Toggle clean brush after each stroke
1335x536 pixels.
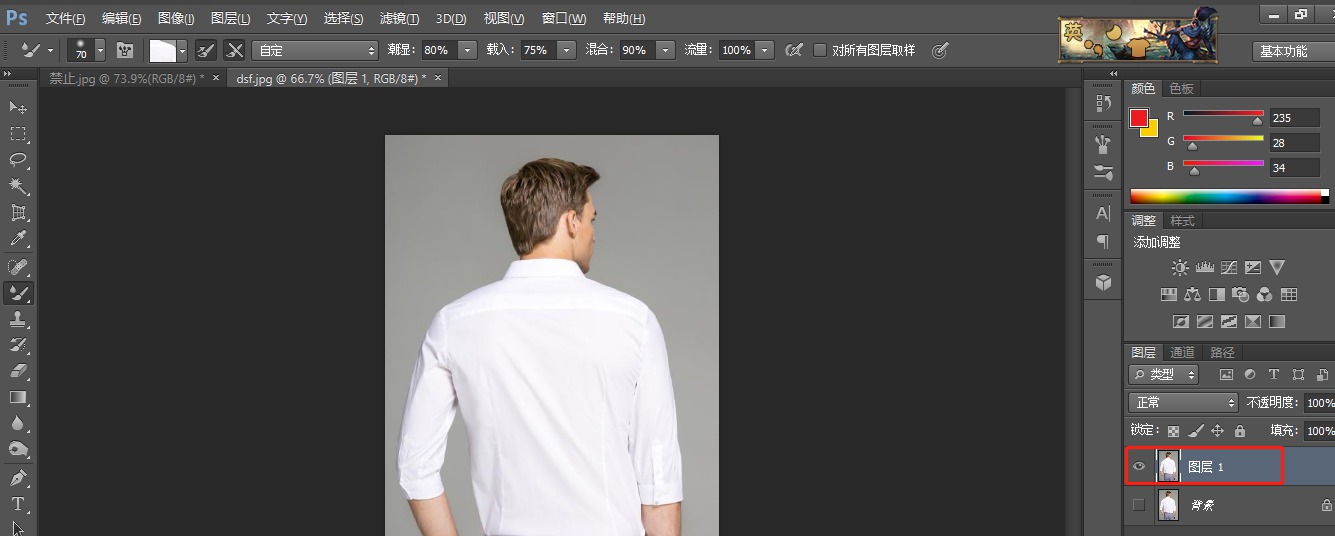click(x=234, y=50)
